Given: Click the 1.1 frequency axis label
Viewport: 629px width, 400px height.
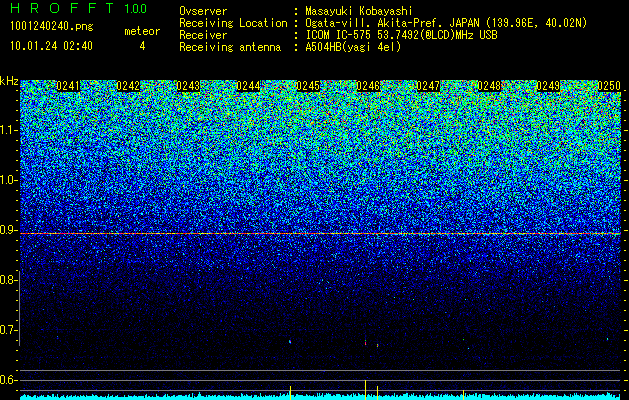Looking at the screenshot, I should 8,130.
